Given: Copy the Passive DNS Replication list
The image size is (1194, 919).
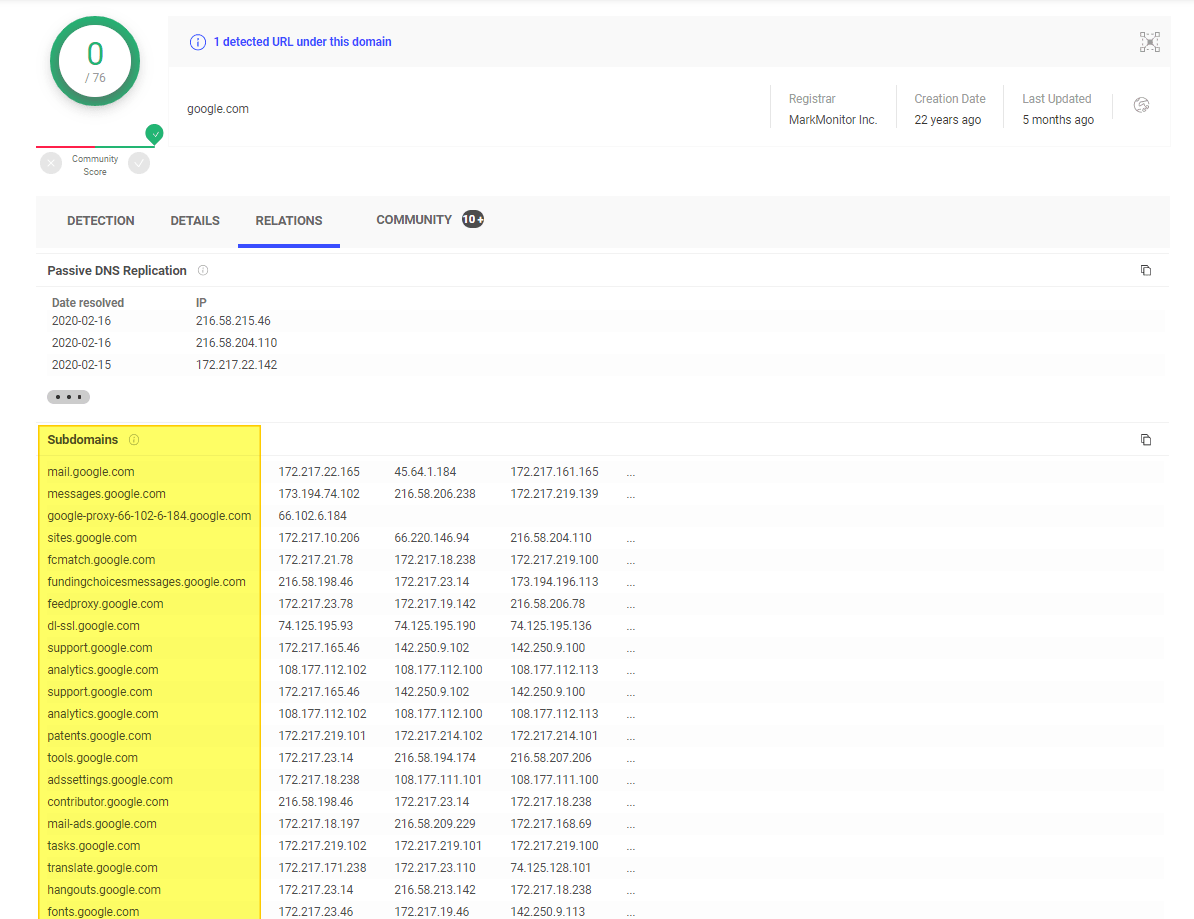Looking at the screenshot, I should 1145,270.
